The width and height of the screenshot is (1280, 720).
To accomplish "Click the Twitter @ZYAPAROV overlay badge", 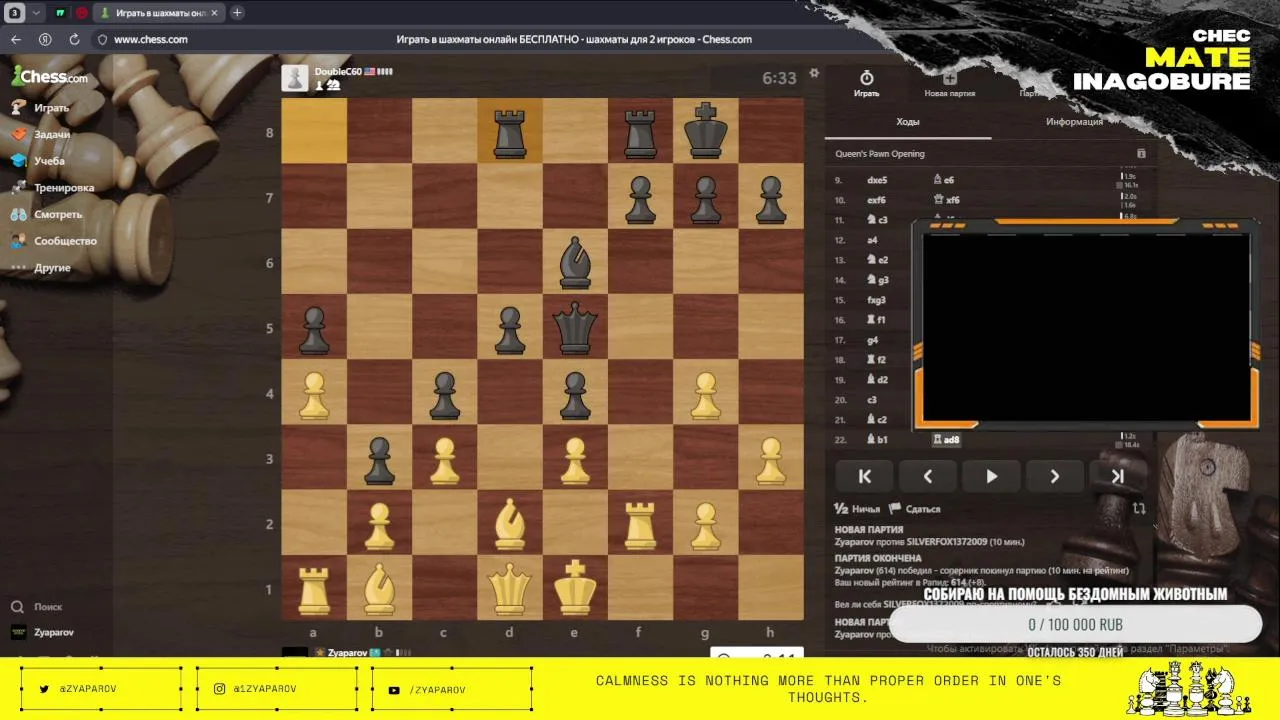I will pos(101,689).
